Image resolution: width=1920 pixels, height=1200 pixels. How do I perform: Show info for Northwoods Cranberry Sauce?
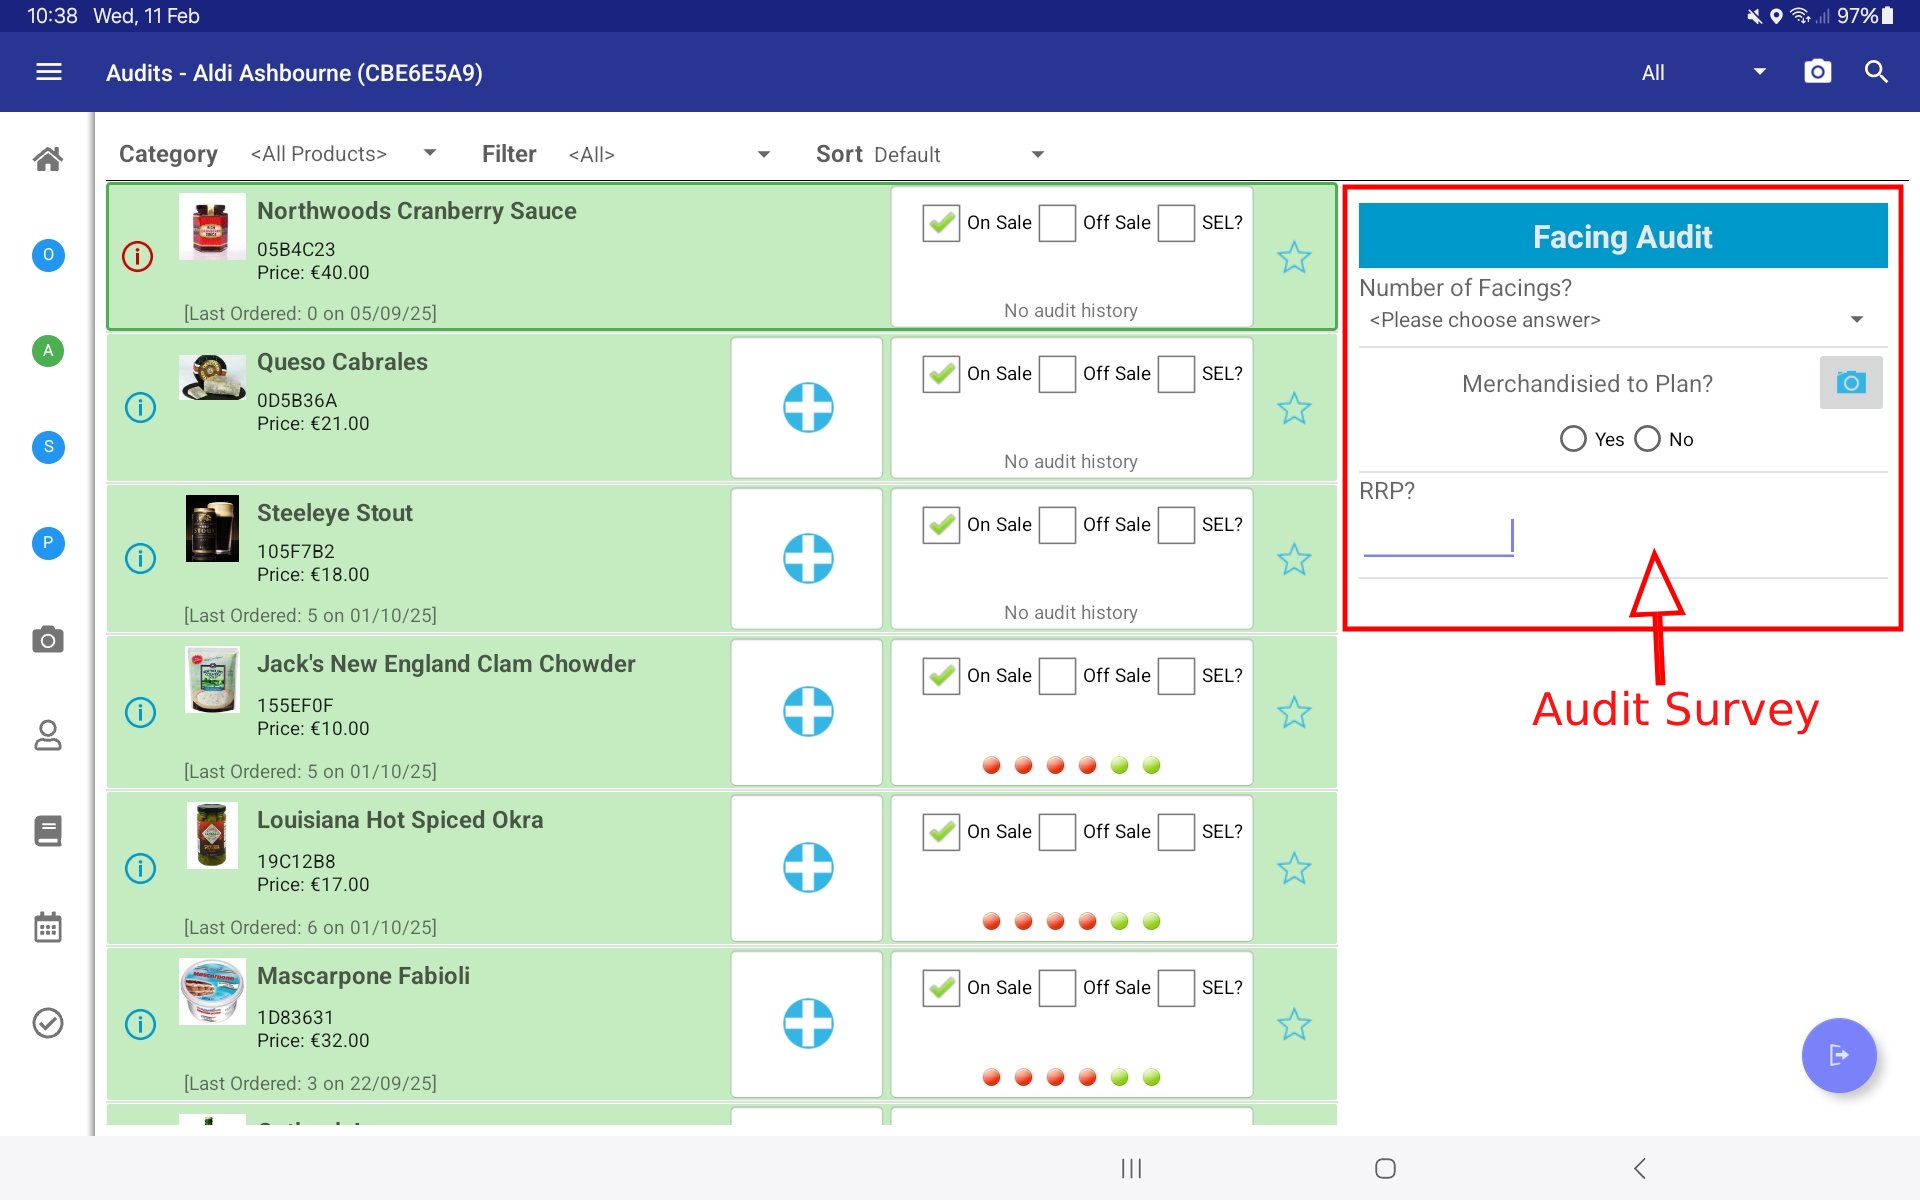tap(137, 257)
